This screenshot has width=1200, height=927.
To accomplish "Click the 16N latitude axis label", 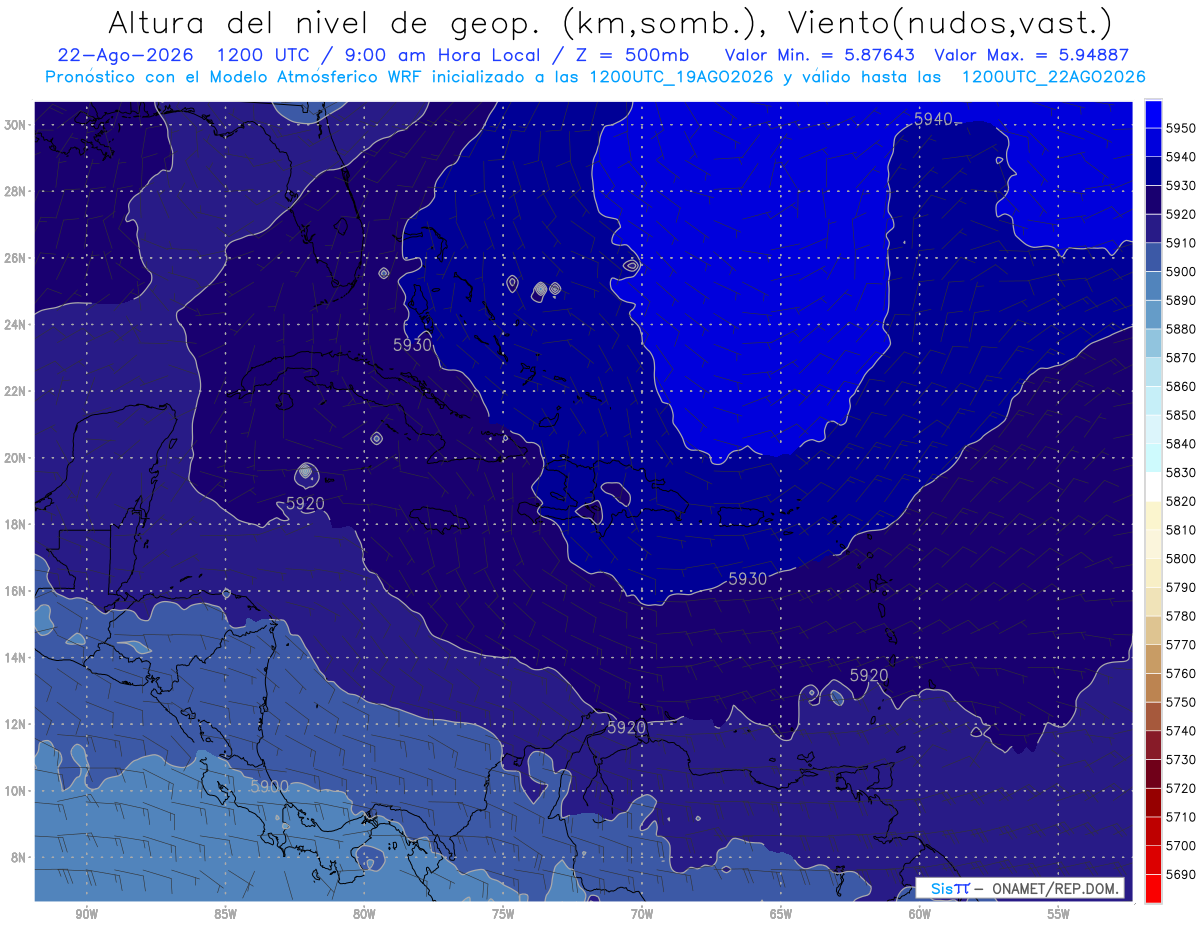I will point(17,591).
